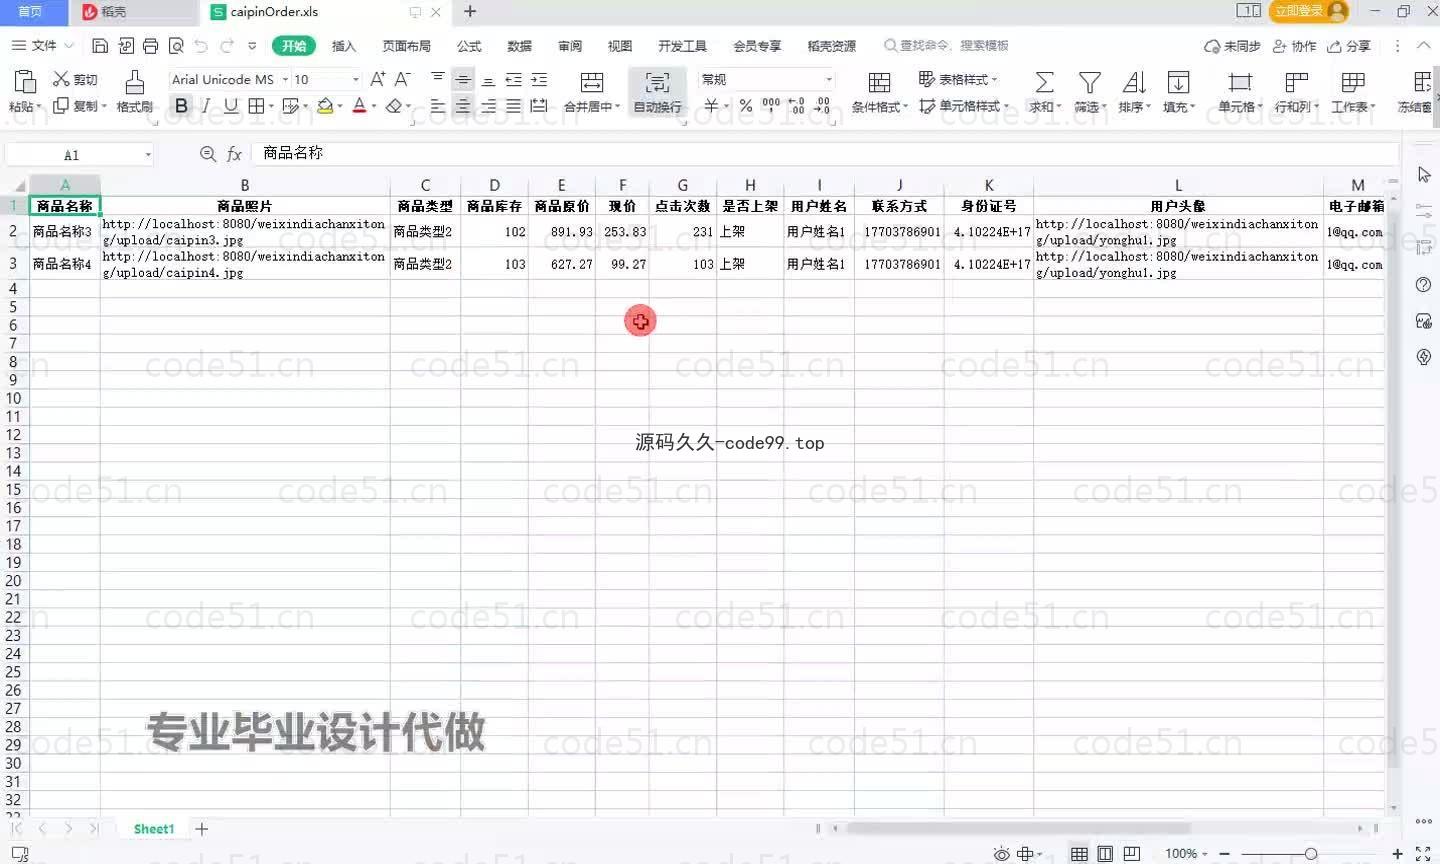Apply percent style to cells
The image size is (1440, 864).
746,106
